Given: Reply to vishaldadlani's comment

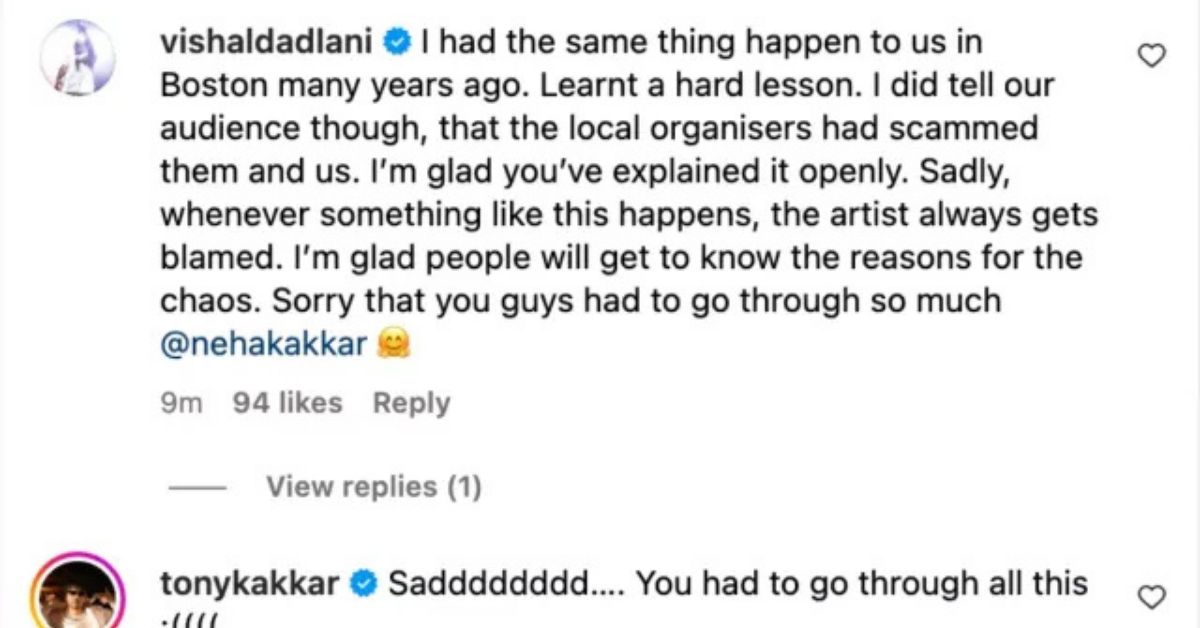Looking at the screenshot, I should point(411,403).
